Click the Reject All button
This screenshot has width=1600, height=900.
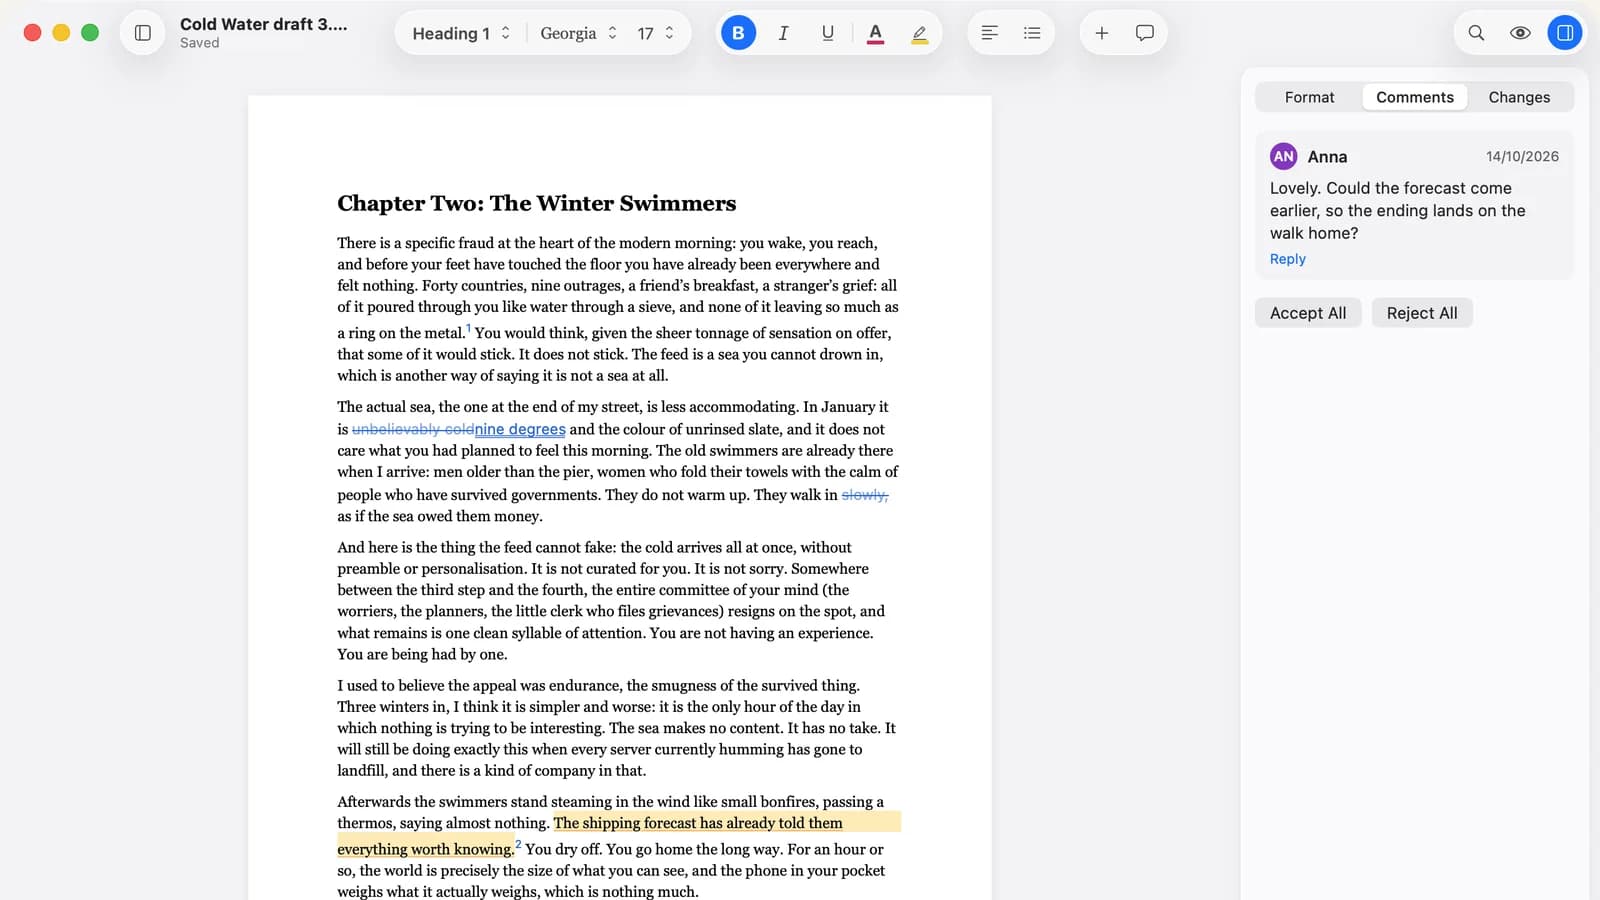[1422, 313]
